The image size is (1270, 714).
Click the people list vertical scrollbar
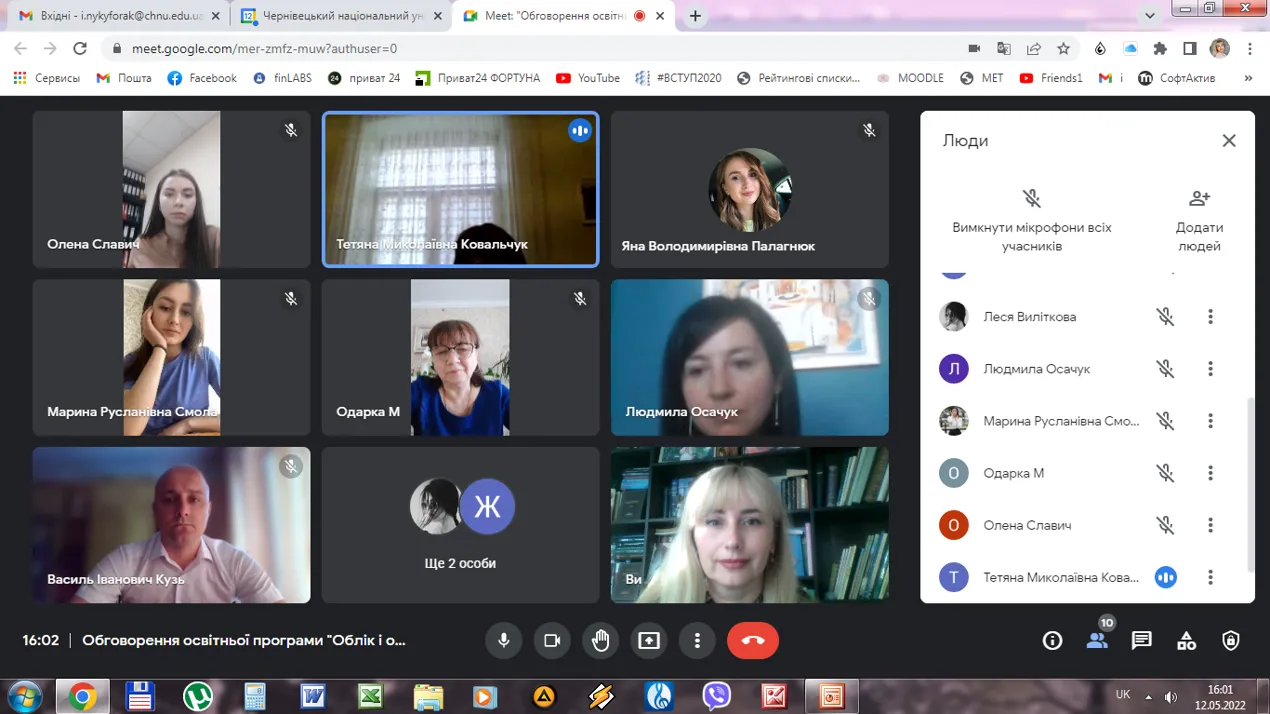(x=1250, y=480)
